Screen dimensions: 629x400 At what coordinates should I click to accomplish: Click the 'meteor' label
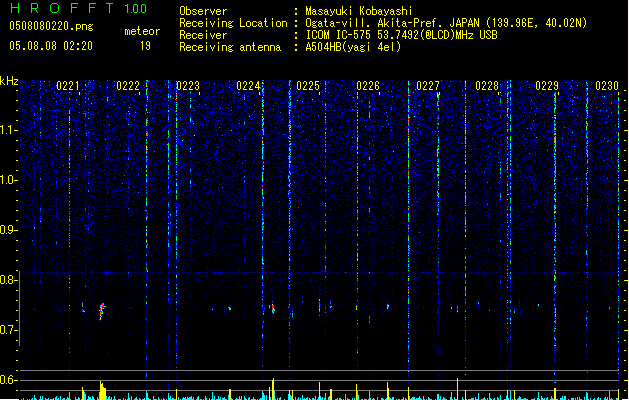point(142,31)
